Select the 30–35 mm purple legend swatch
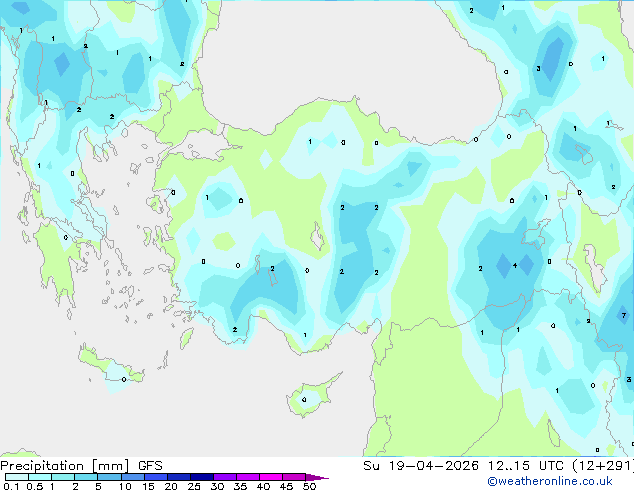The height and width of the screenshot is (490, 634). pyautogui.click(x=225, y=477)
